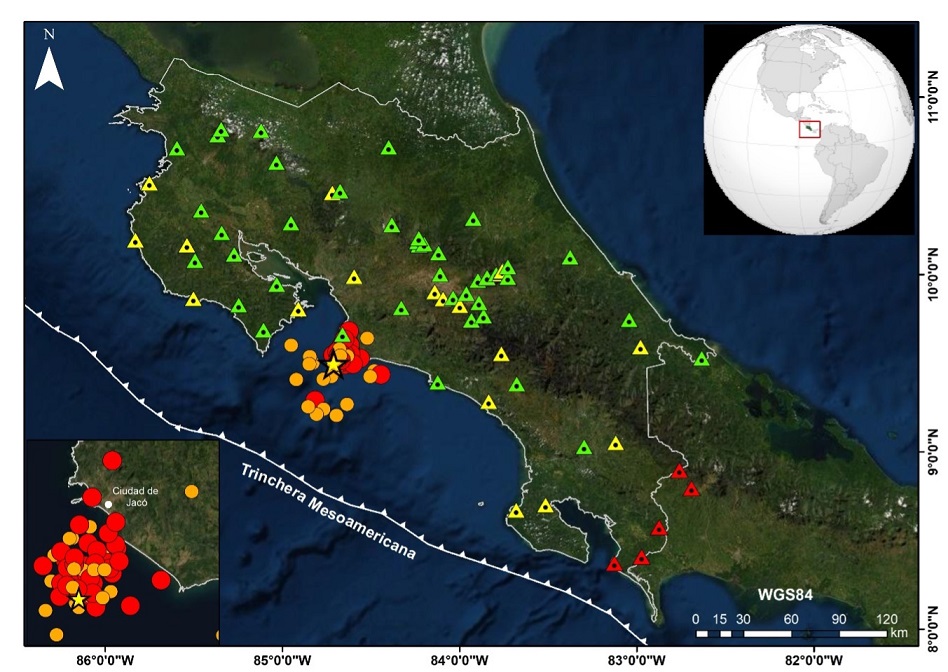Image resolution: width=948 pixels, height=672 pixels.
Task: Click the yellow epicenter star on main map
Action: [333, 366]
